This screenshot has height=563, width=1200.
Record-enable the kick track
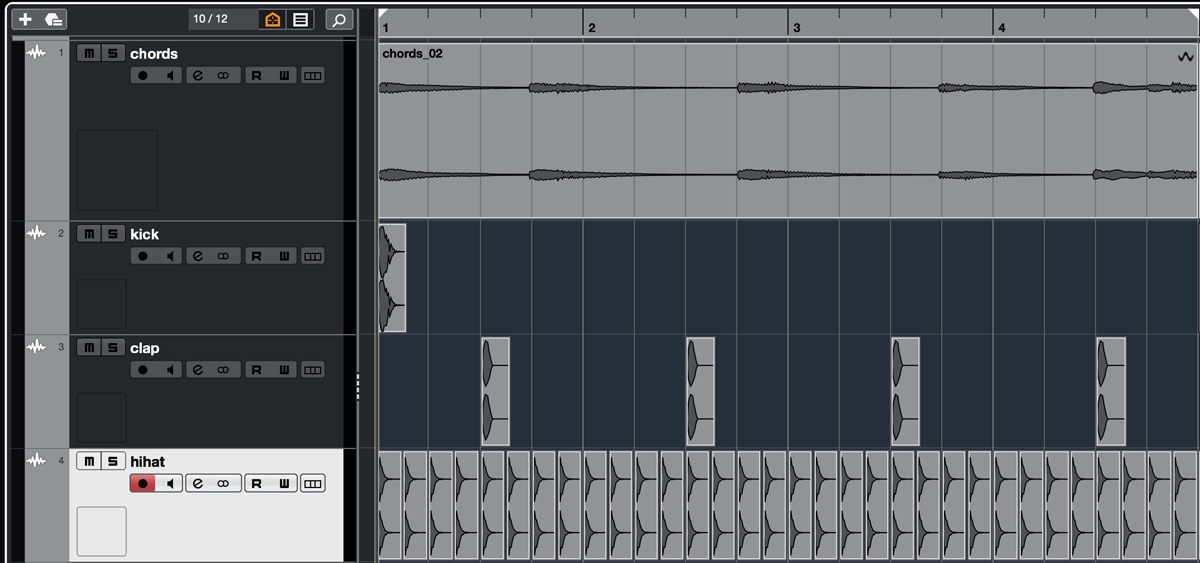click(x=142, y=256)
